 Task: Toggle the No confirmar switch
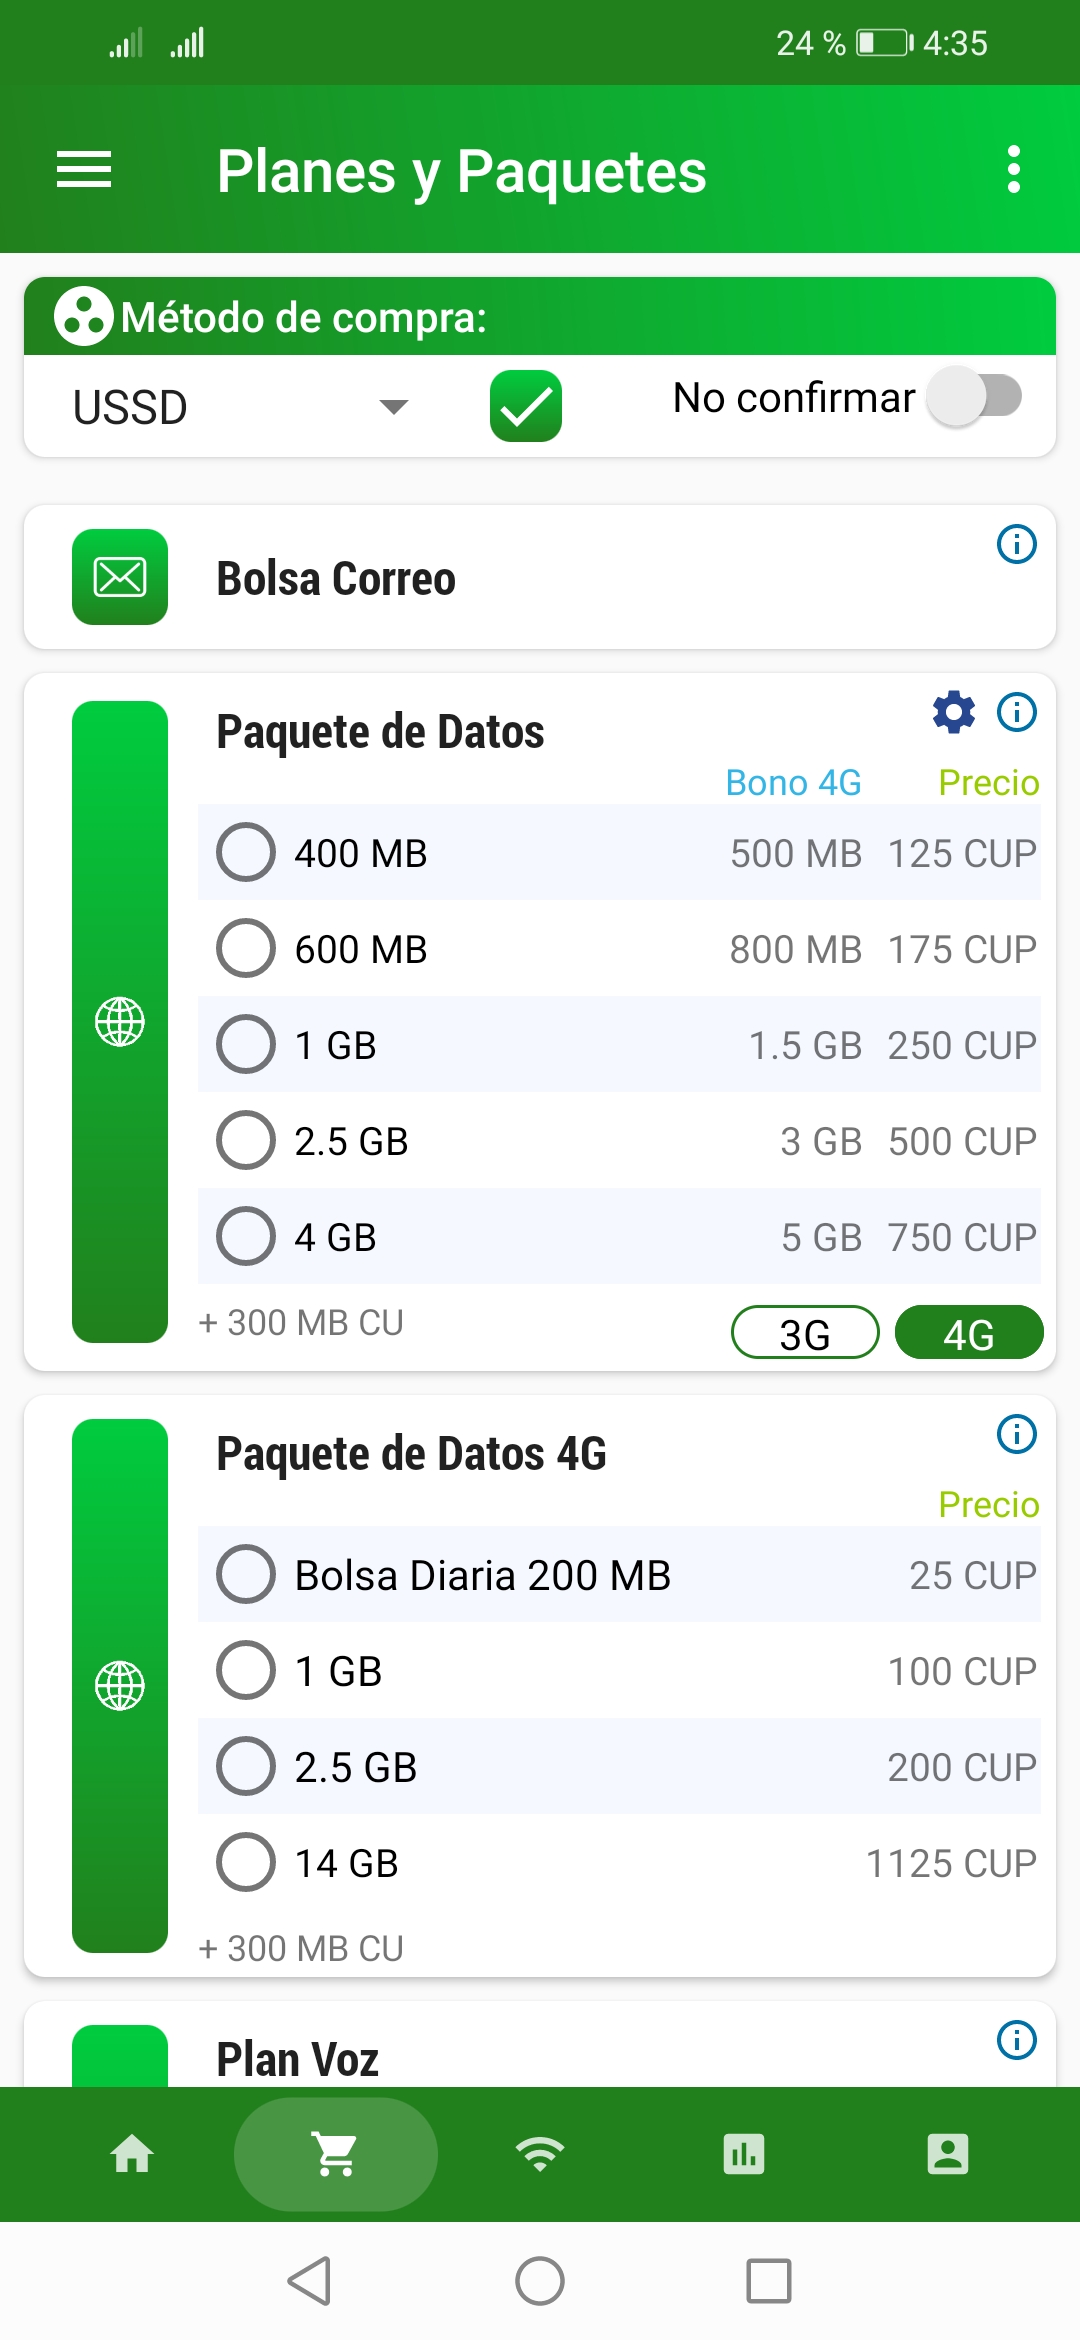pyautogui.click(x=974, y=397)
